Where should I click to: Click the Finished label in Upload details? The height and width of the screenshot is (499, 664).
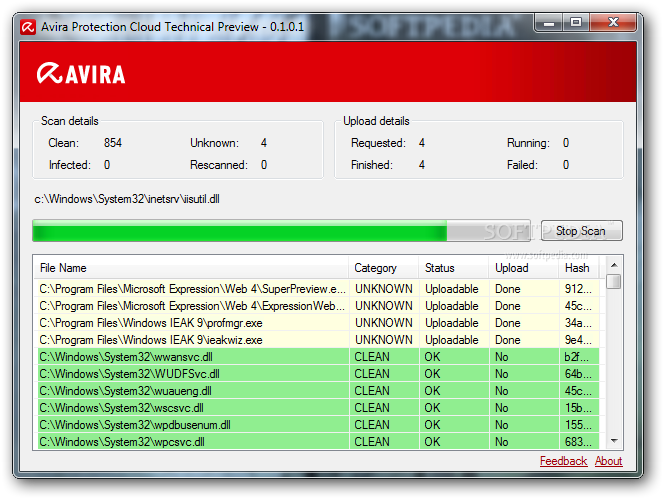[x=371, y=165]
